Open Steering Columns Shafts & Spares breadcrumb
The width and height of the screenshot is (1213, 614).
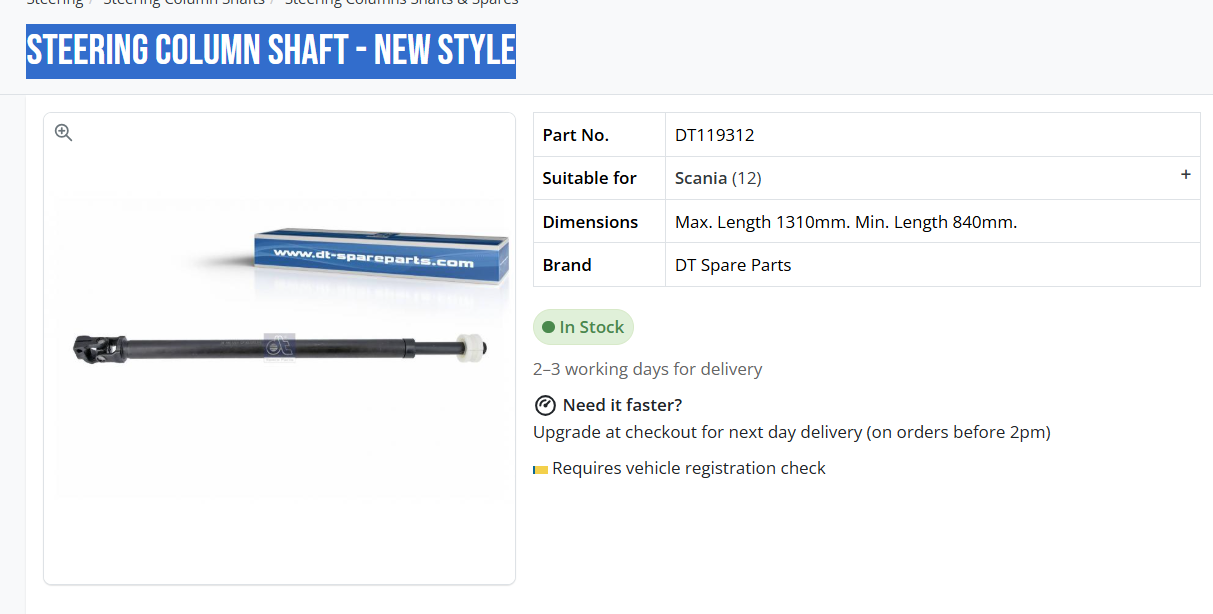click(401, 2)
